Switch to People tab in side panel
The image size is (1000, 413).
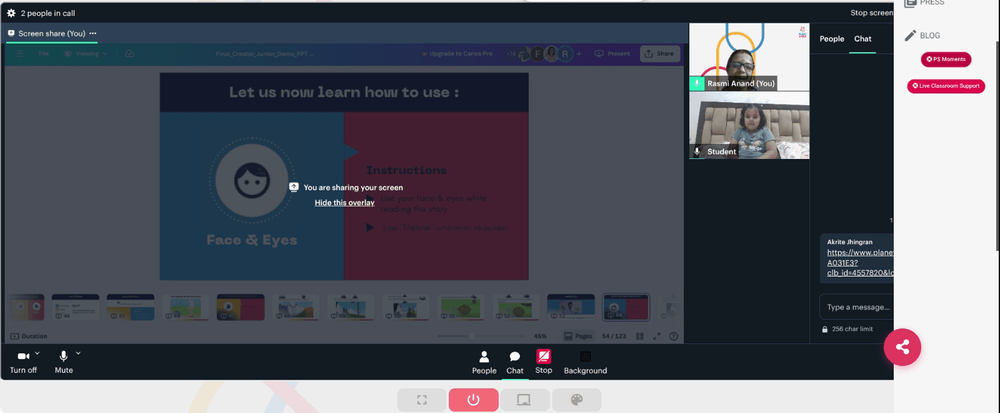pos(832,39)
